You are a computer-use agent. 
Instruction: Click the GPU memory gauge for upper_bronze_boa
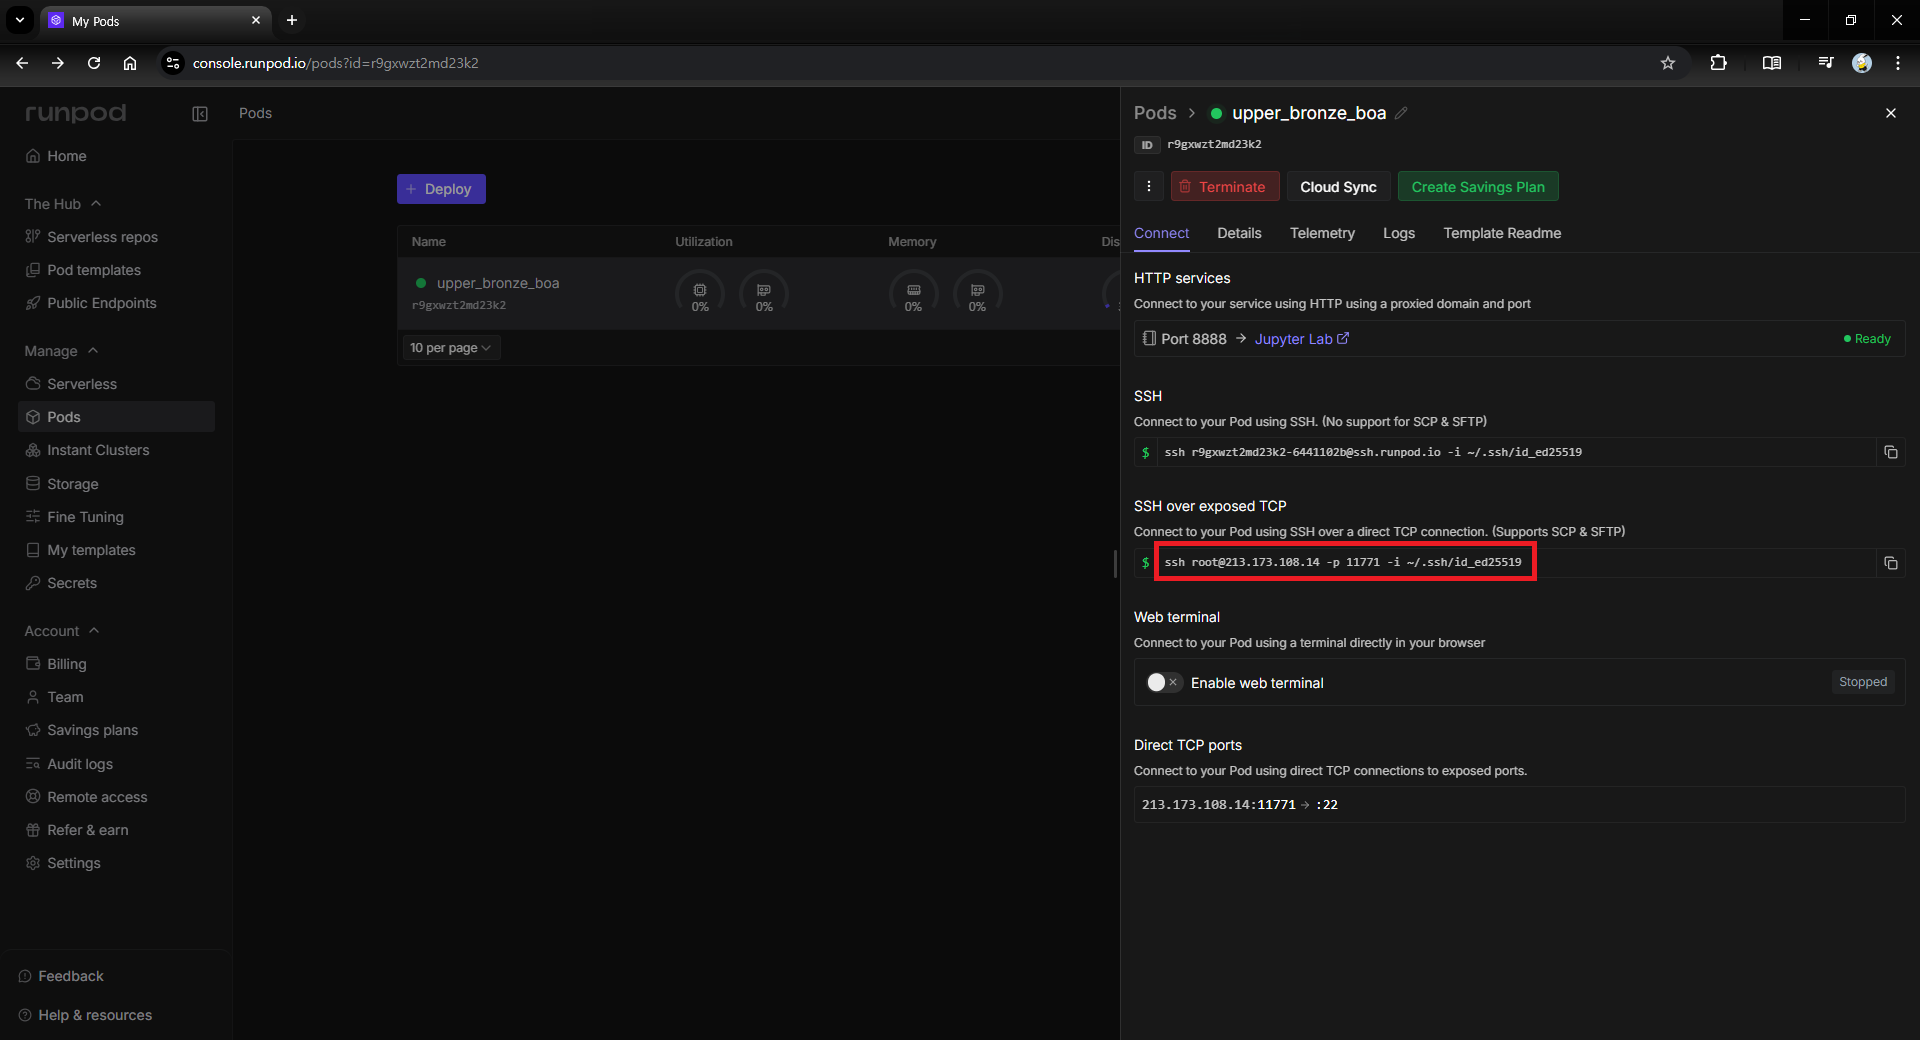pyautogui.click(x=977, y=293)
